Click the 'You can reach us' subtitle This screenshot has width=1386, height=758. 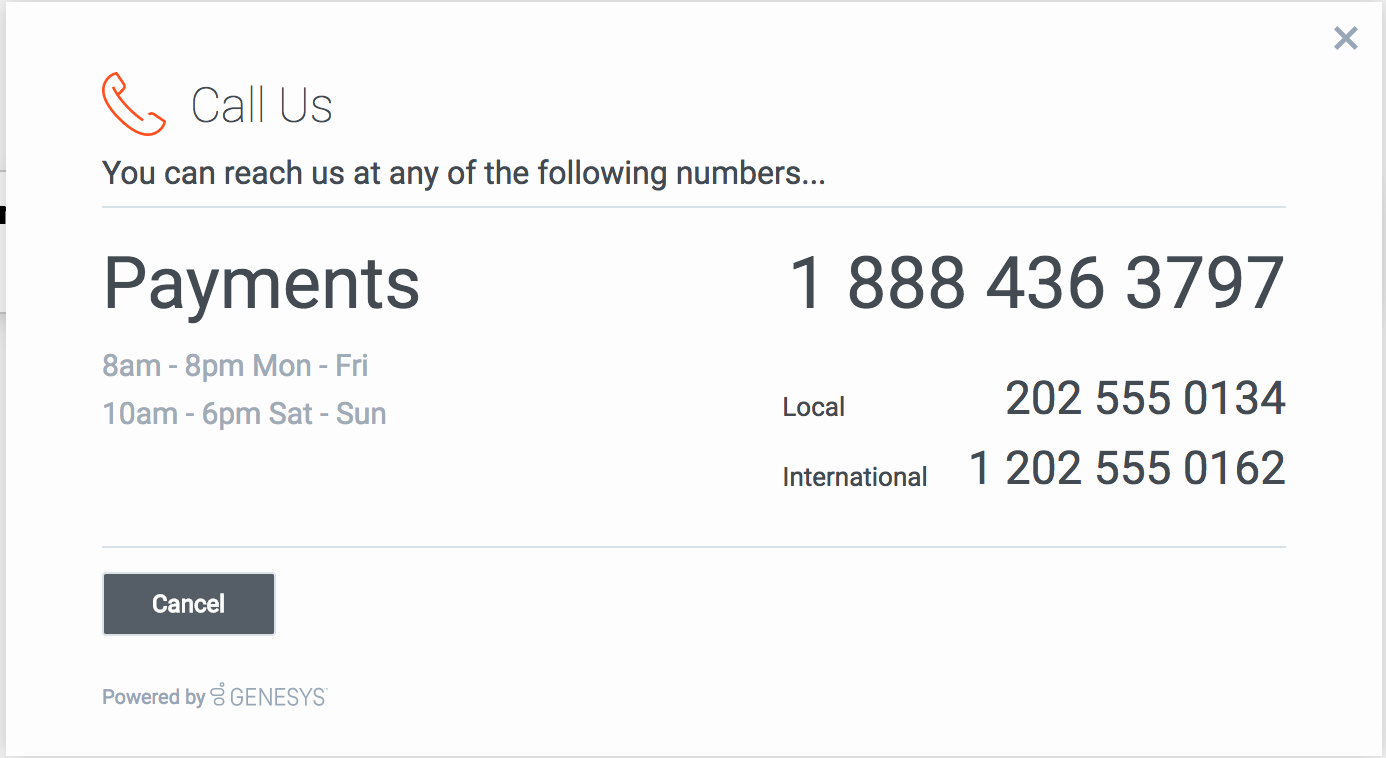[x=463, y=173]
